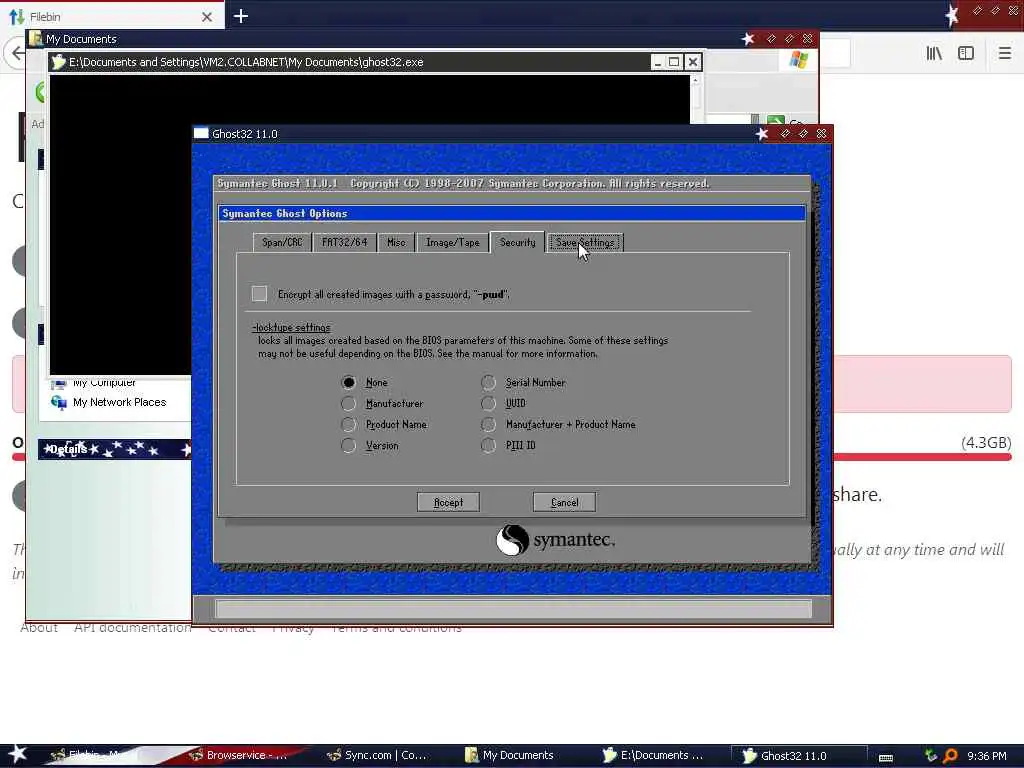The height and width of the screenshot is (768, 1024).
Task: Click the star Start button on taskbar
Action: pos(17,754)
